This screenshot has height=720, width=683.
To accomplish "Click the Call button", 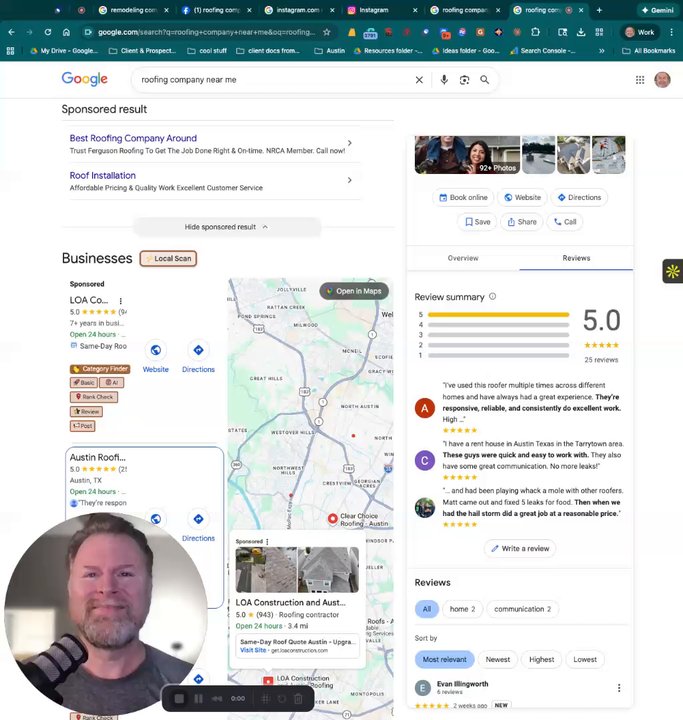I will point(565,222).
